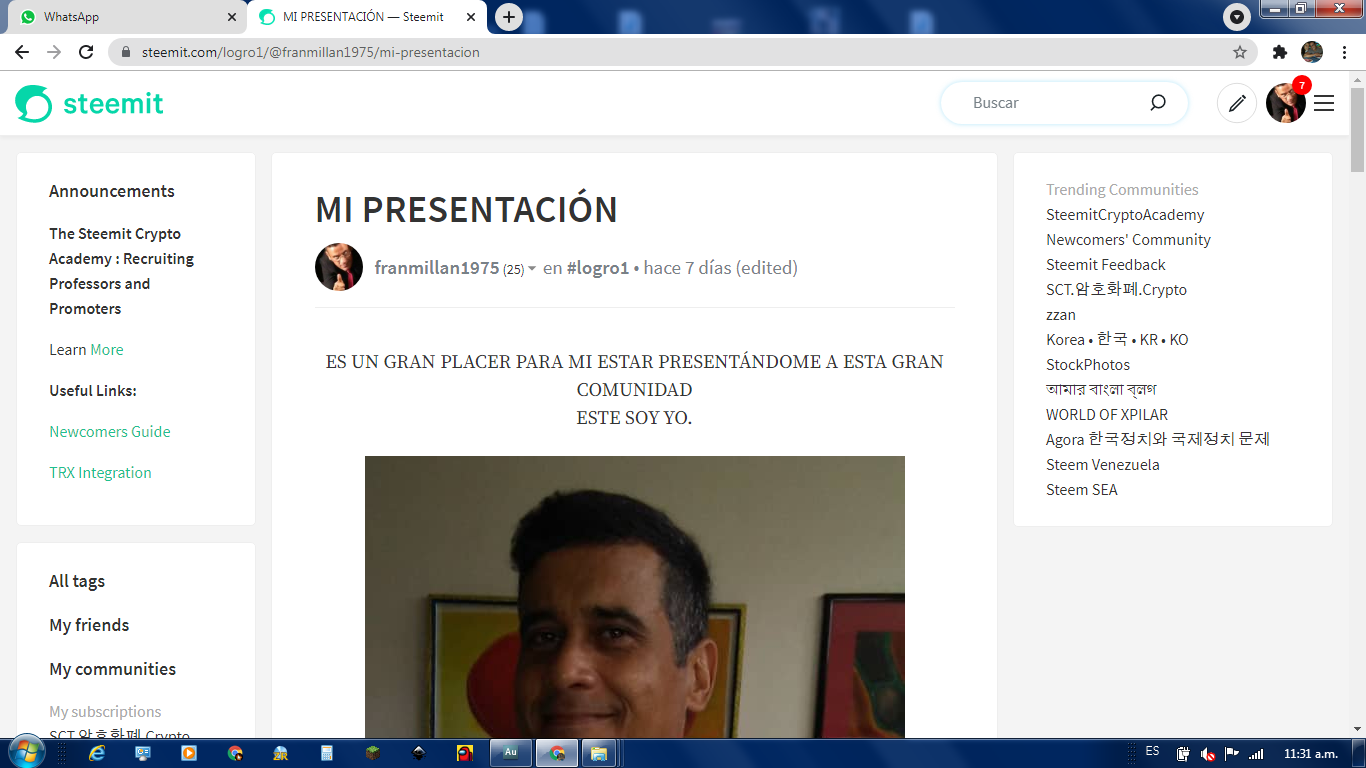Expand the franmillan1975 author dropdown arrow

point(532,269)
